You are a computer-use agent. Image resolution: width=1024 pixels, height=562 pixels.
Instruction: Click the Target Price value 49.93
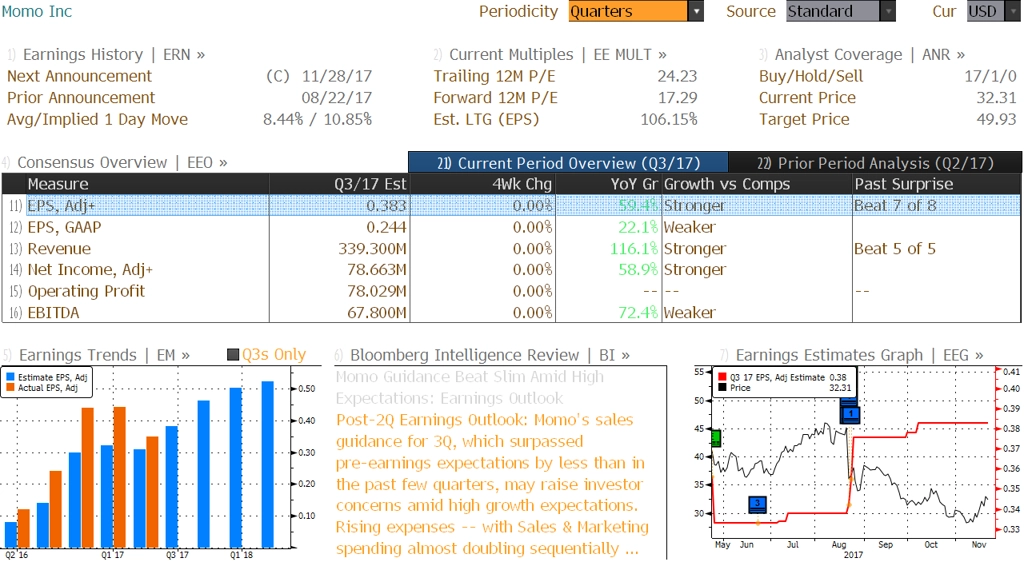997,119
